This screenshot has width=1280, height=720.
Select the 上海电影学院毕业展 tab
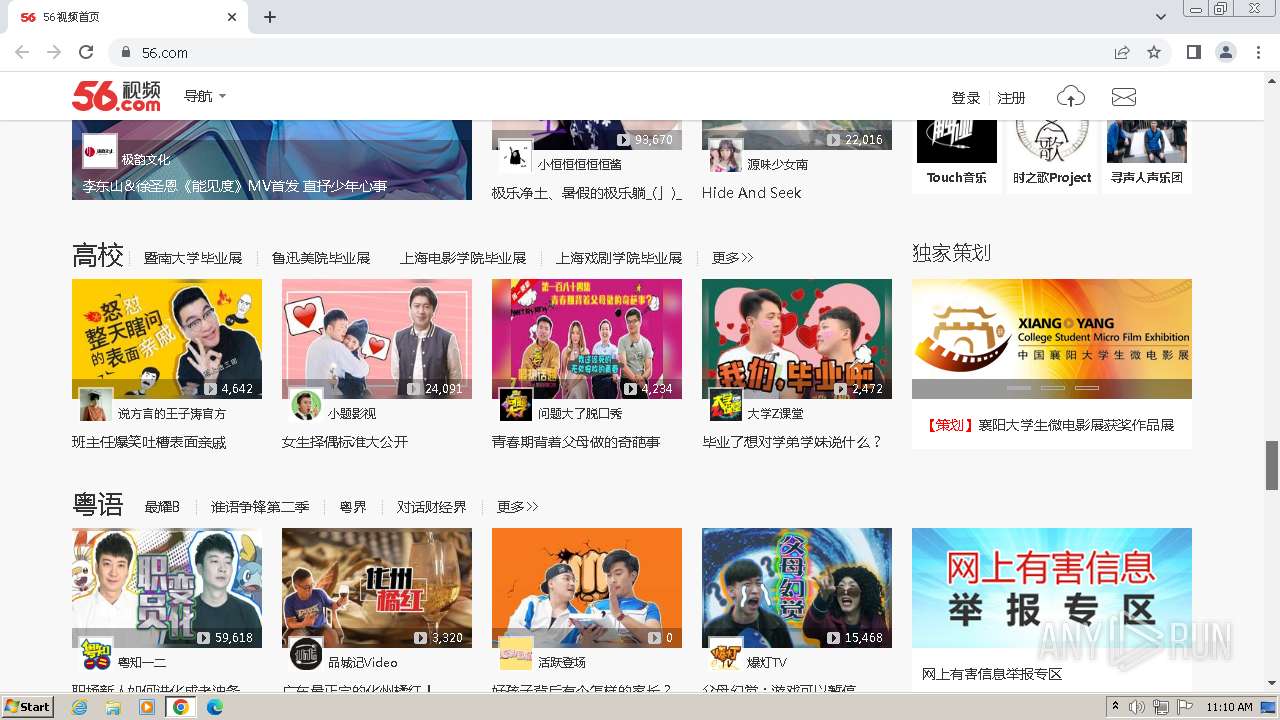point(463,258)
